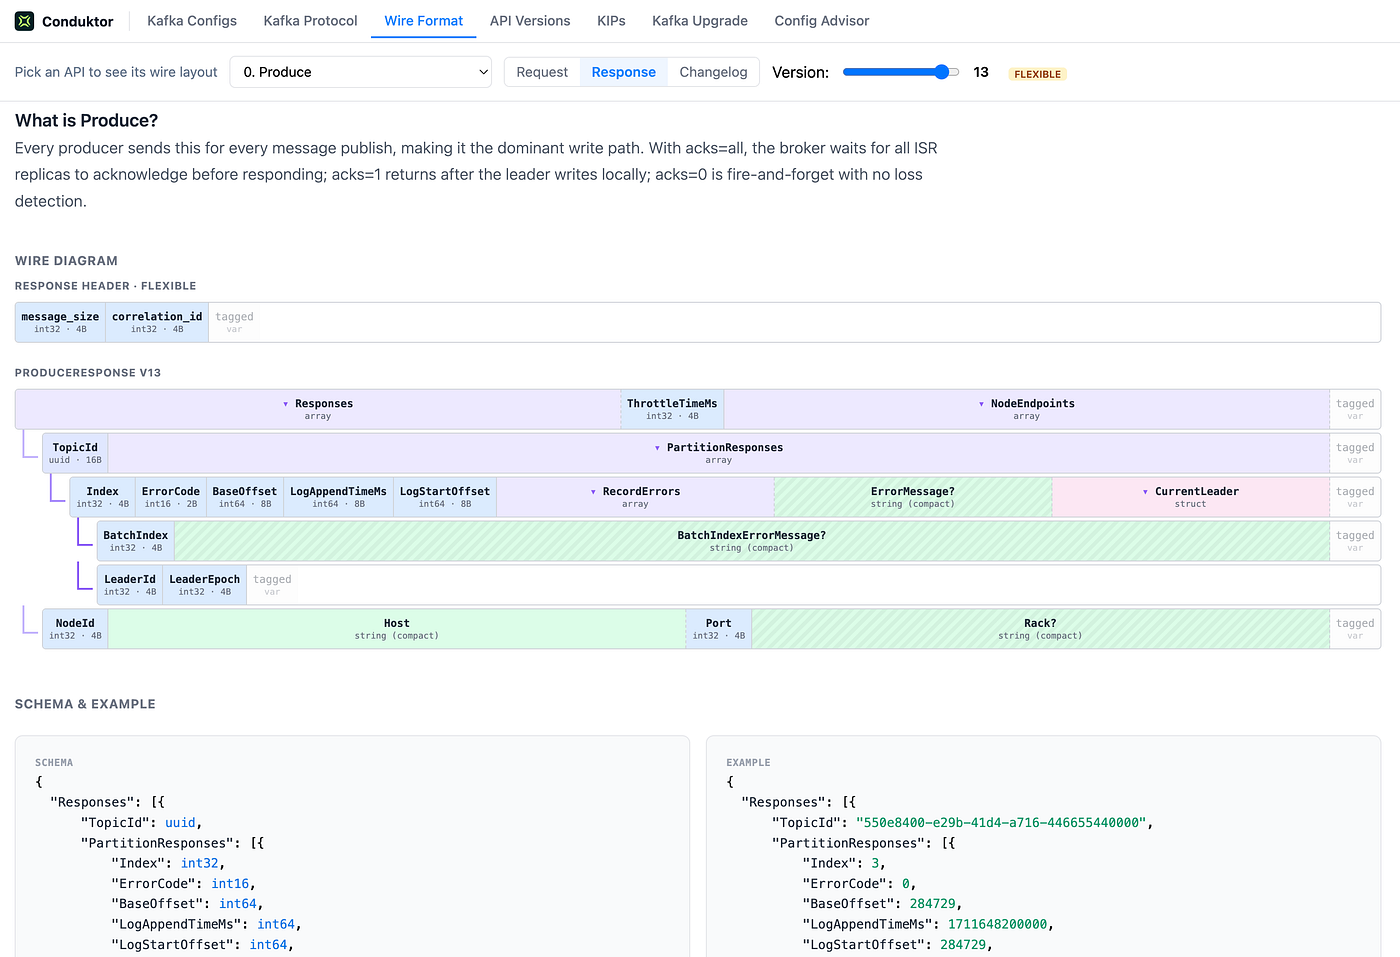The image size is (1400, 957).
Task: Select the BatchIndexErrorMessage? field block
Action: (752, 541)
